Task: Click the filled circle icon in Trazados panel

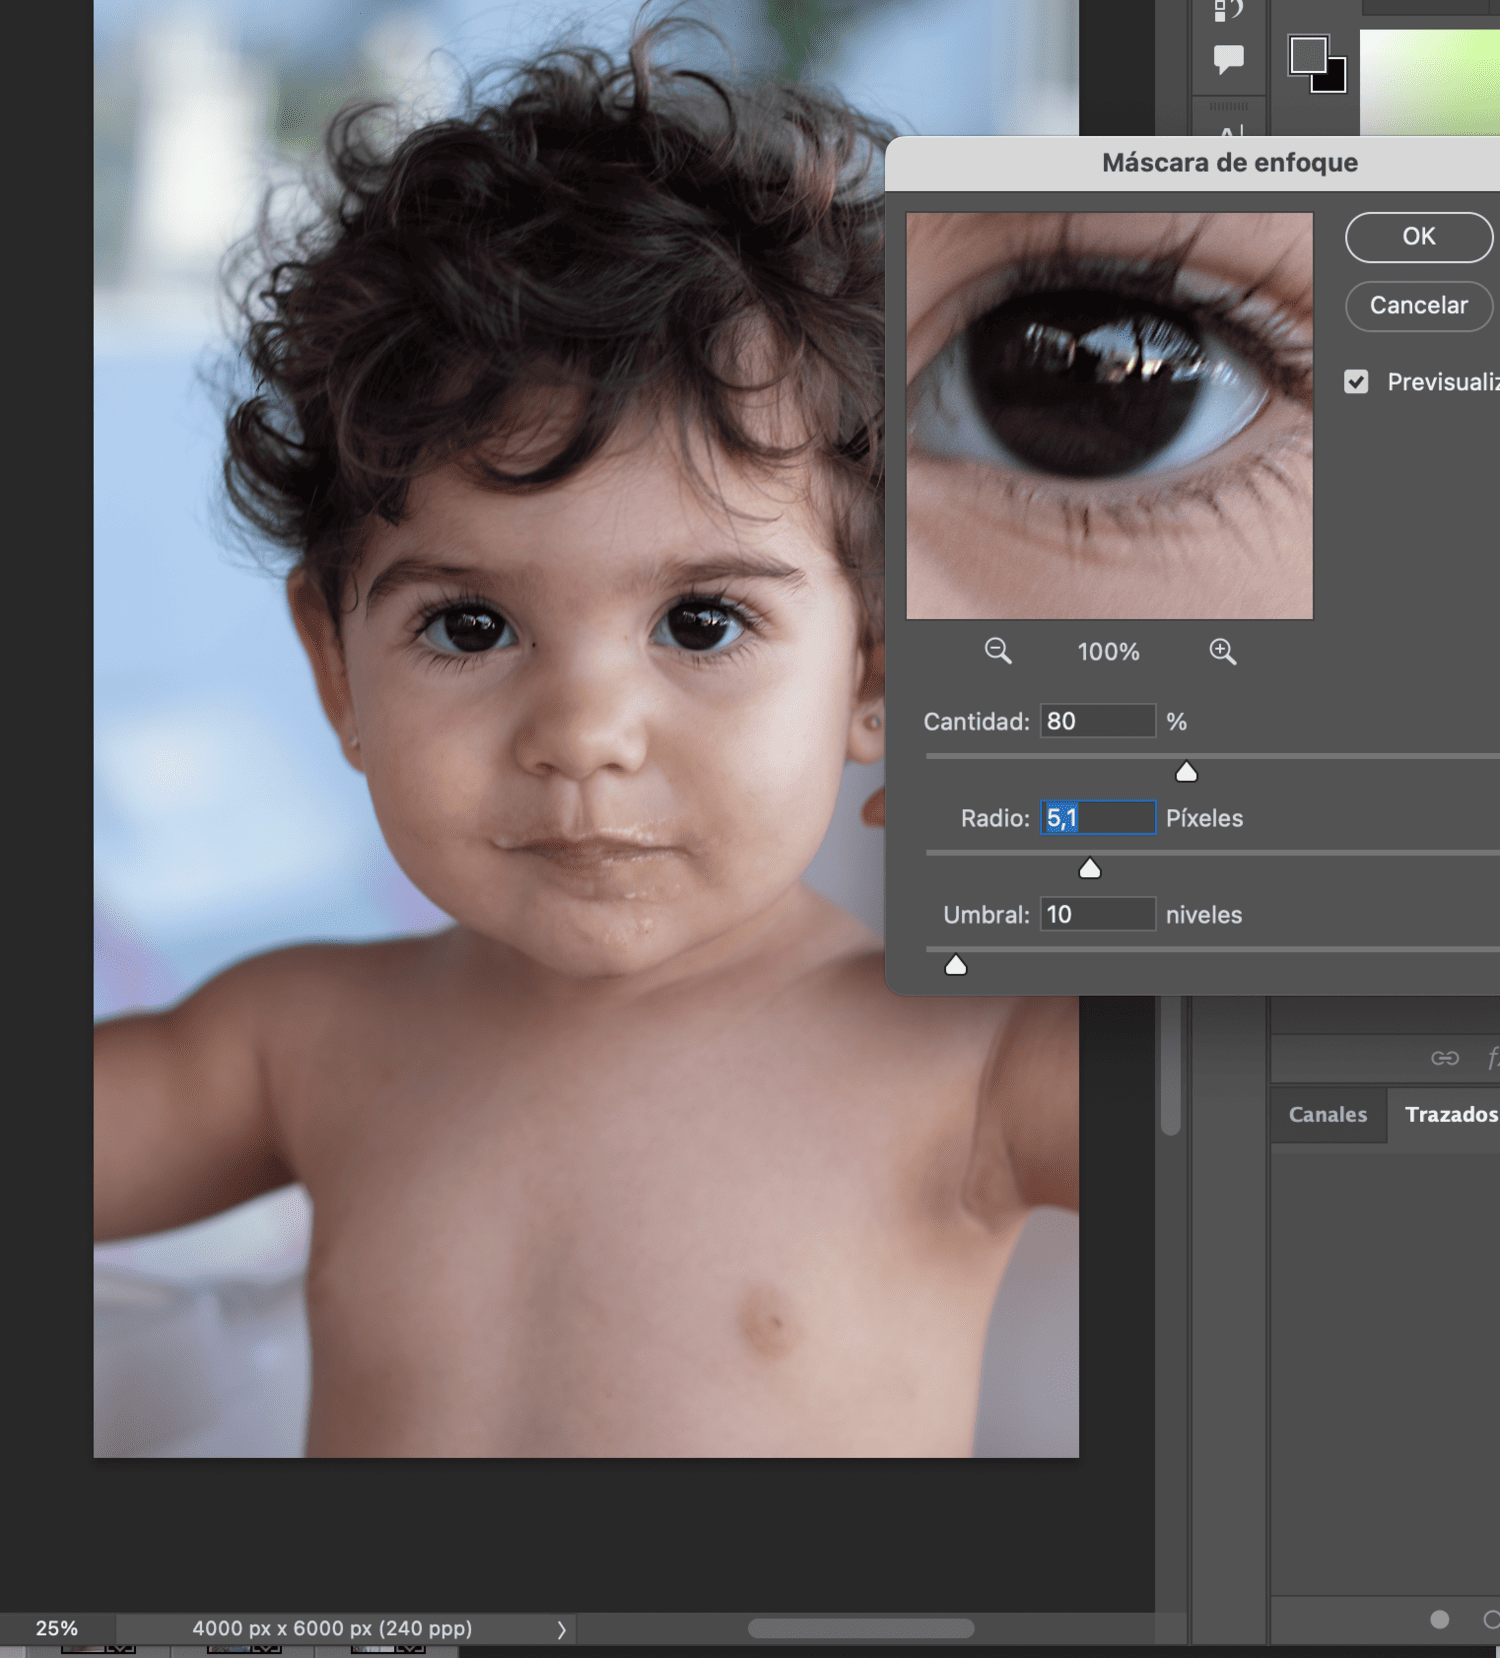Action: (1439, 1619)
